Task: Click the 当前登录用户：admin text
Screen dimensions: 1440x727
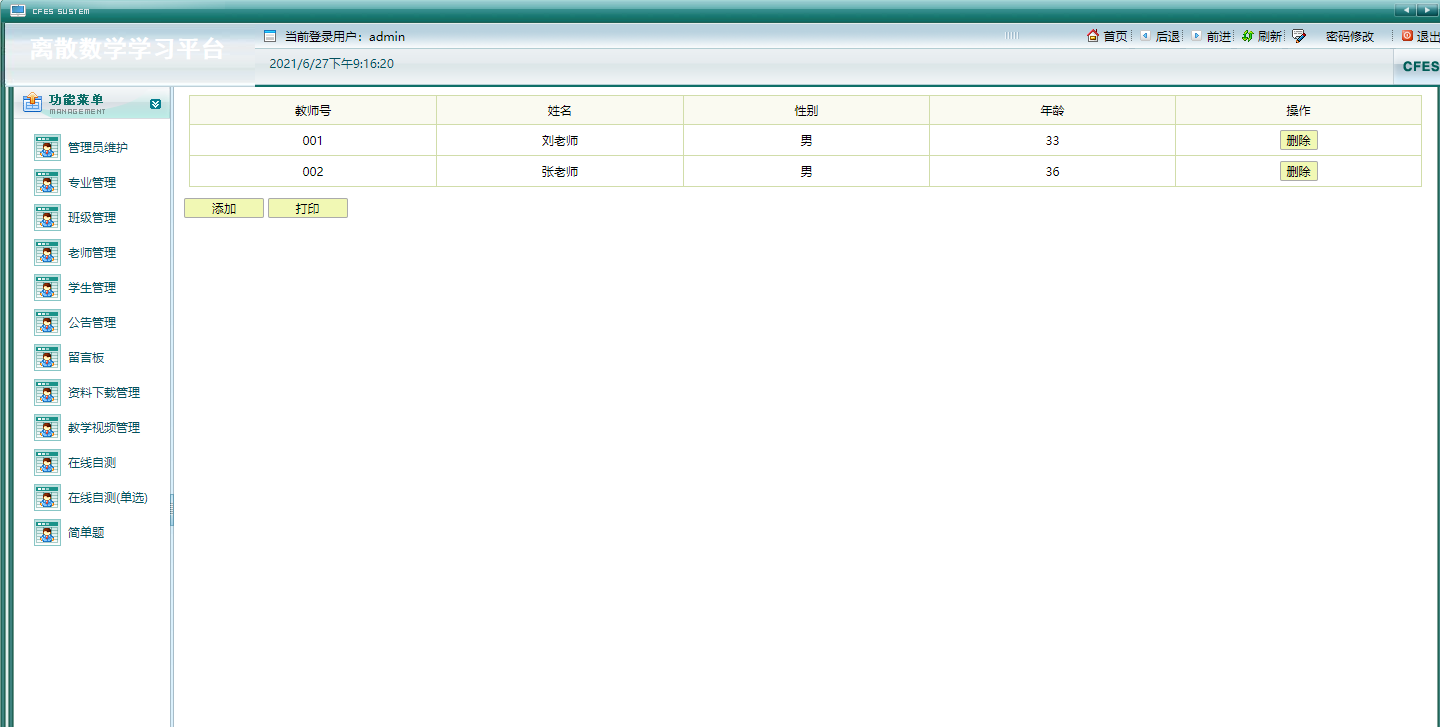Action: pyautogui.click(x=345, y=37)
